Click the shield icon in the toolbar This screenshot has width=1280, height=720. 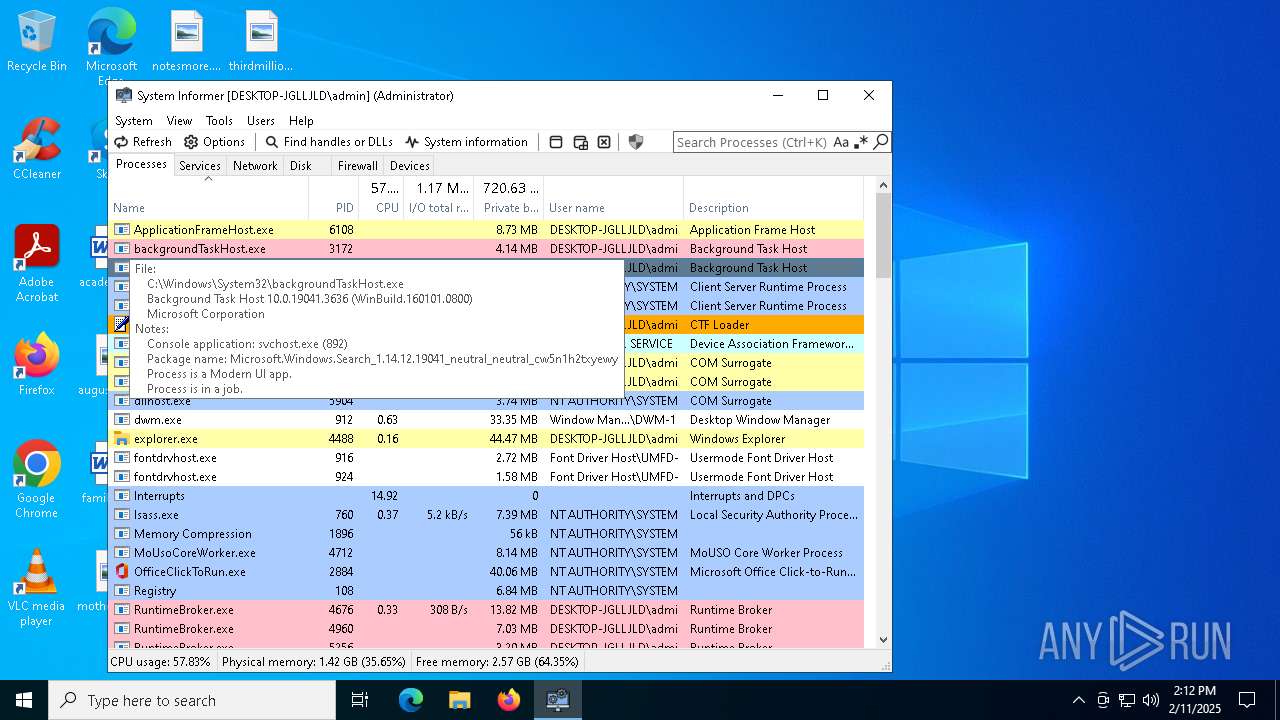coord(635,142)
